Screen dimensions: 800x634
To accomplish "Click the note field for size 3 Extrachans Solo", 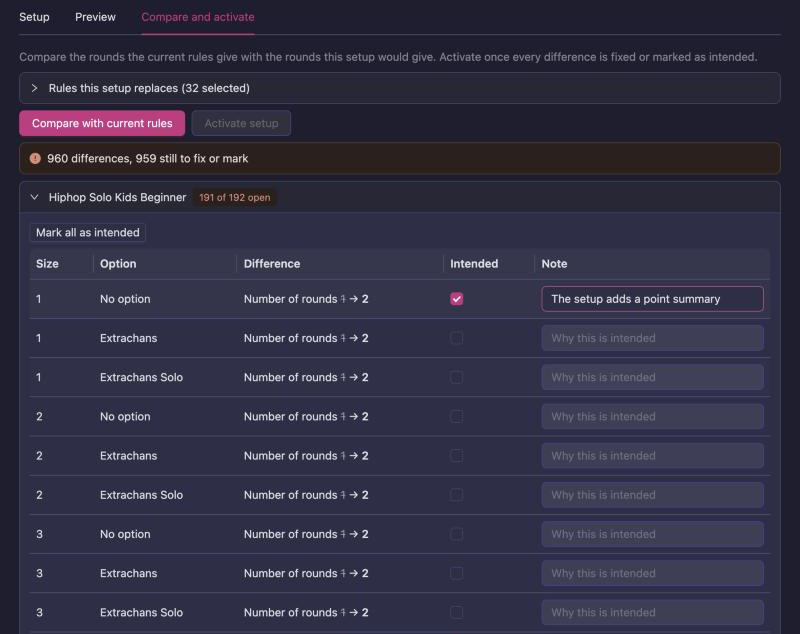I will click(x=653, y=613).
